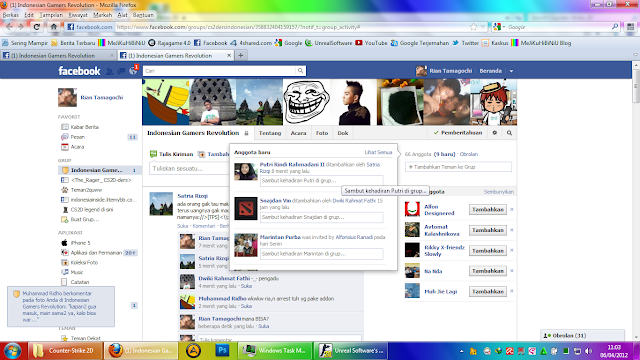Screen dimensions: 640x360
Task: Search within group using the magnifier icon
Action: (509, 133)
